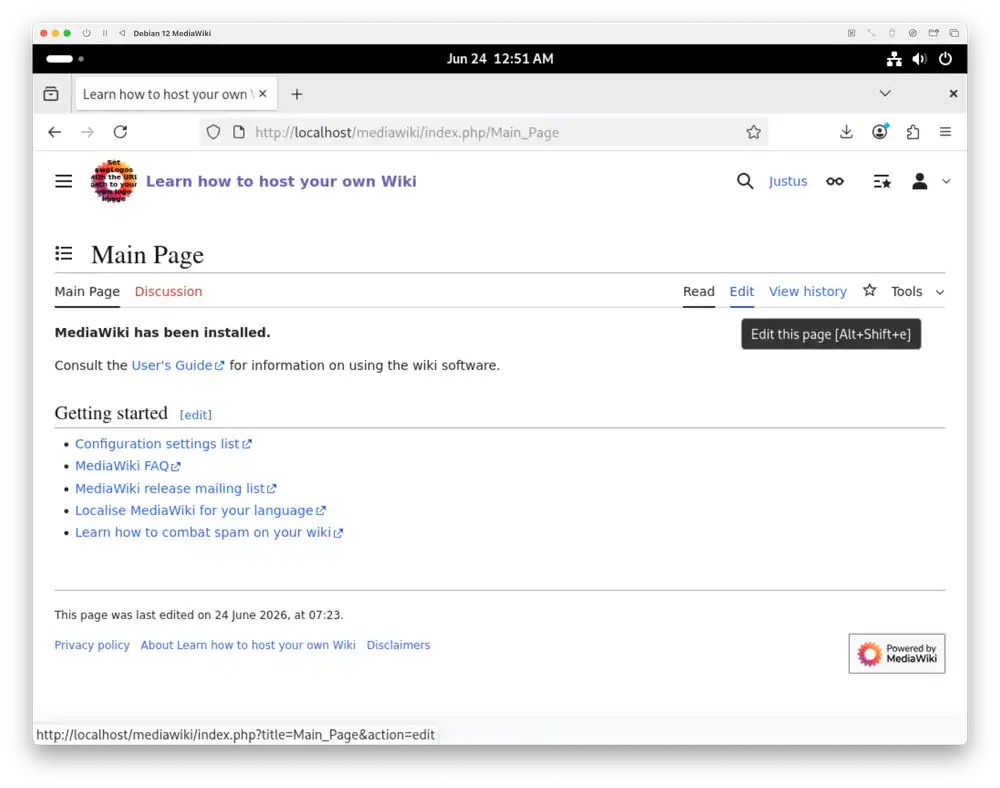Open the Firefox application menu
Screen dimensions: 1000x788
click(x=945, y=132)
